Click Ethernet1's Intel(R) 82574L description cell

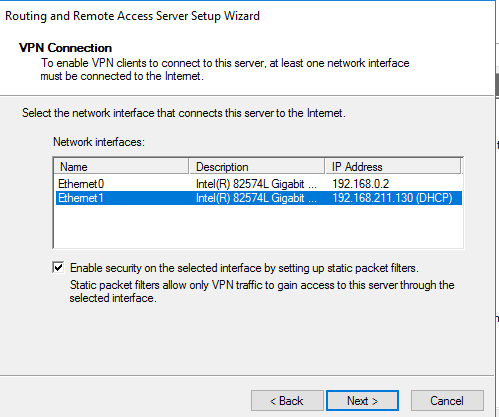point(256,198)
